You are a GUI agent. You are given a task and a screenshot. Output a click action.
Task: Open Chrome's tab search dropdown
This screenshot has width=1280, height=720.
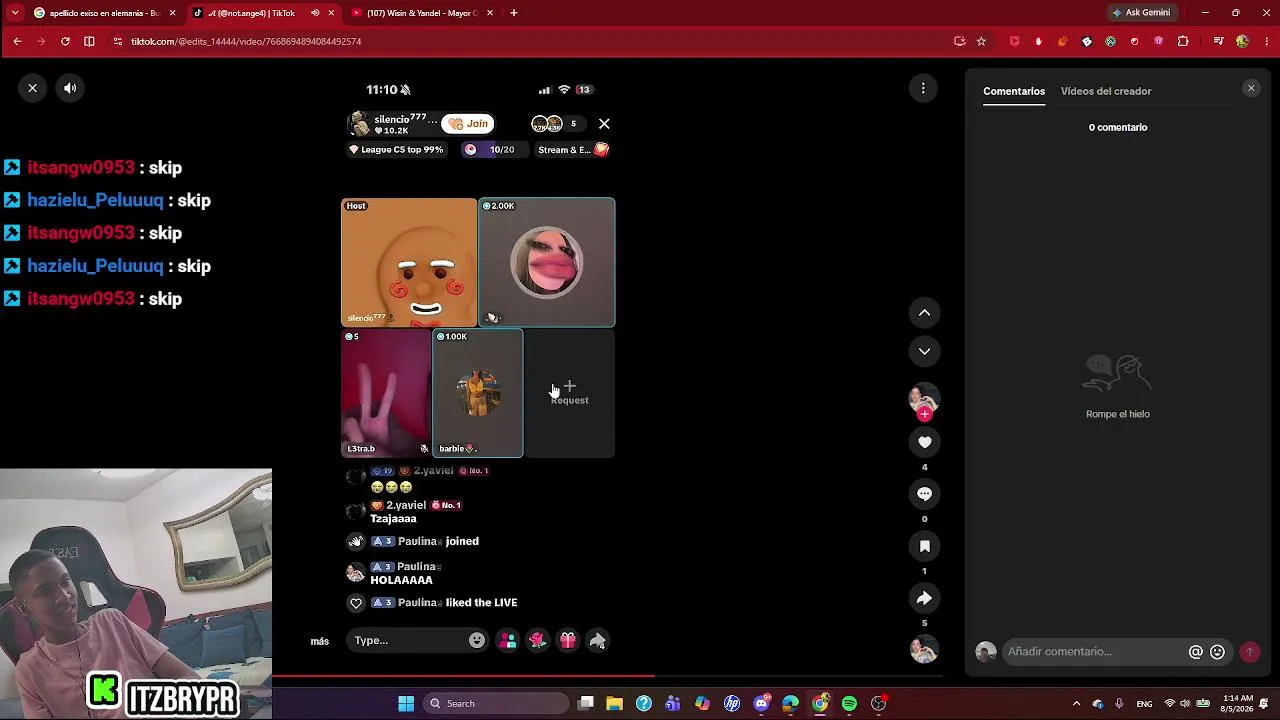pos(14,13)
